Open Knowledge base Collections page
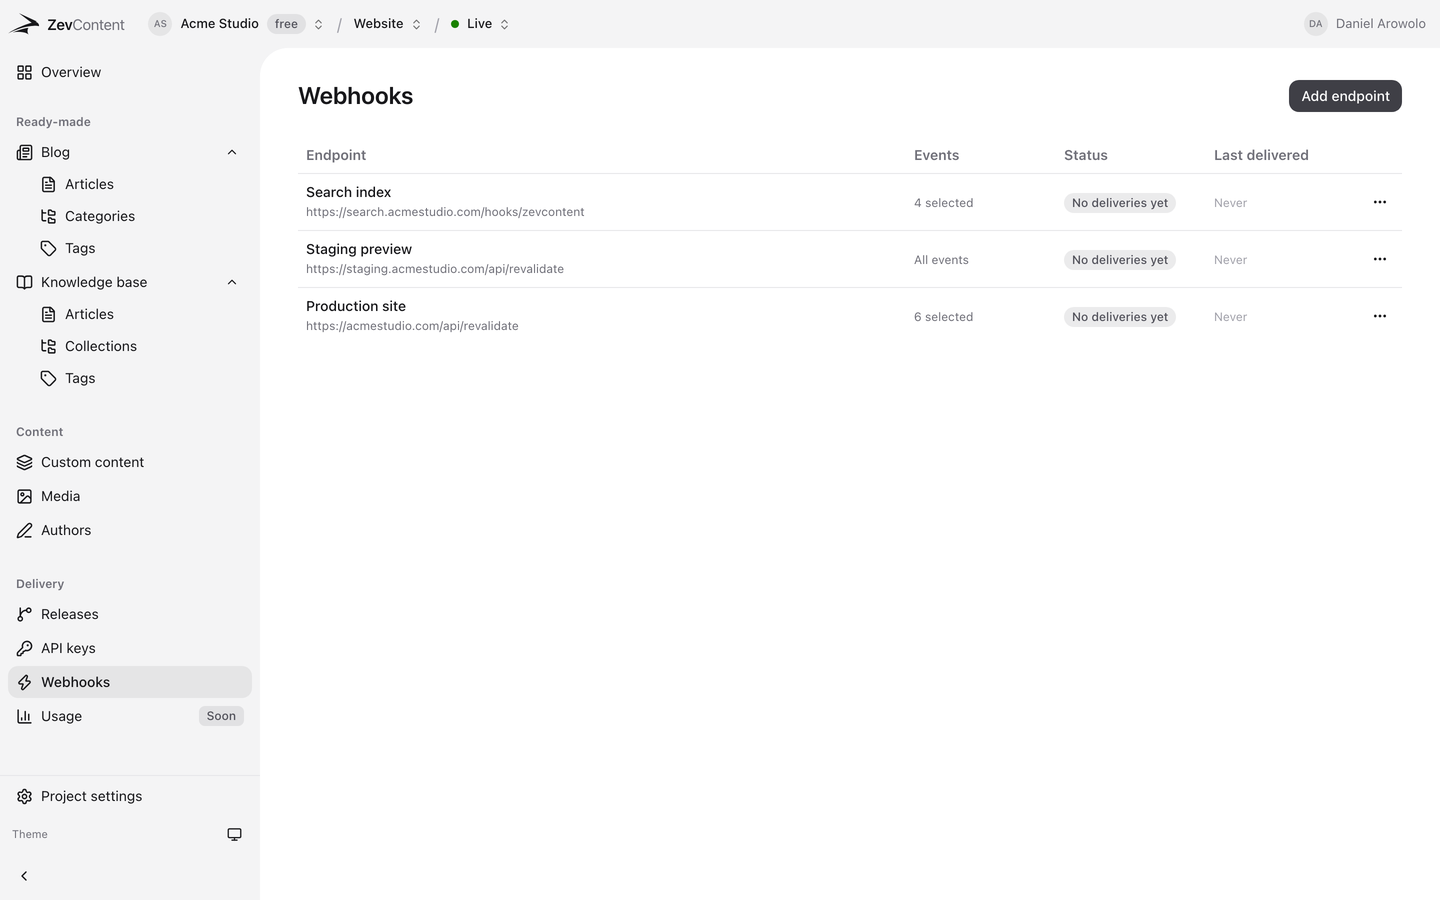 [x=142, y=346]
